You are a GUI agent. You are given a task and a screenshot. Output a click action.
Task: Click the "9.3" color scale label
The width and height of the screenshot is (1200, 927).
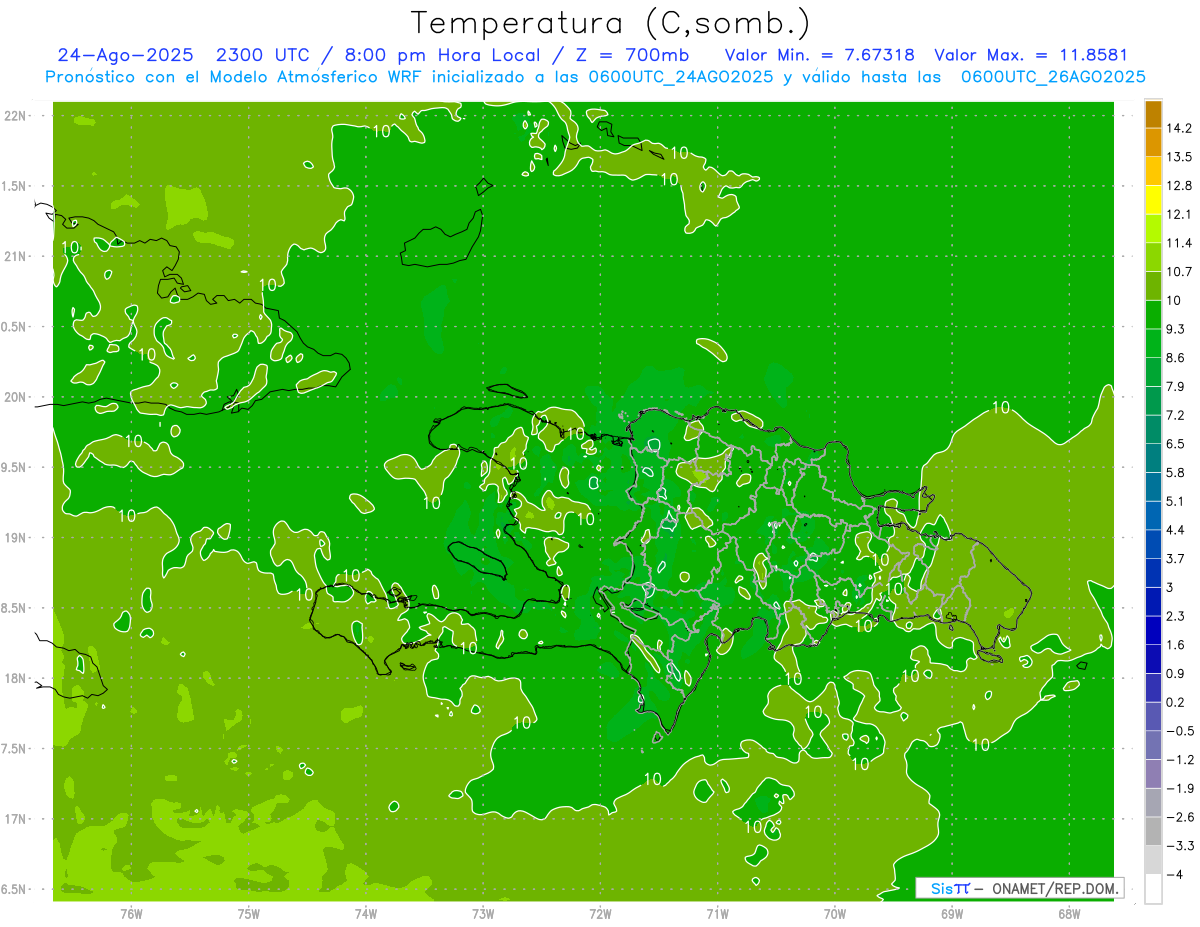1177,329
